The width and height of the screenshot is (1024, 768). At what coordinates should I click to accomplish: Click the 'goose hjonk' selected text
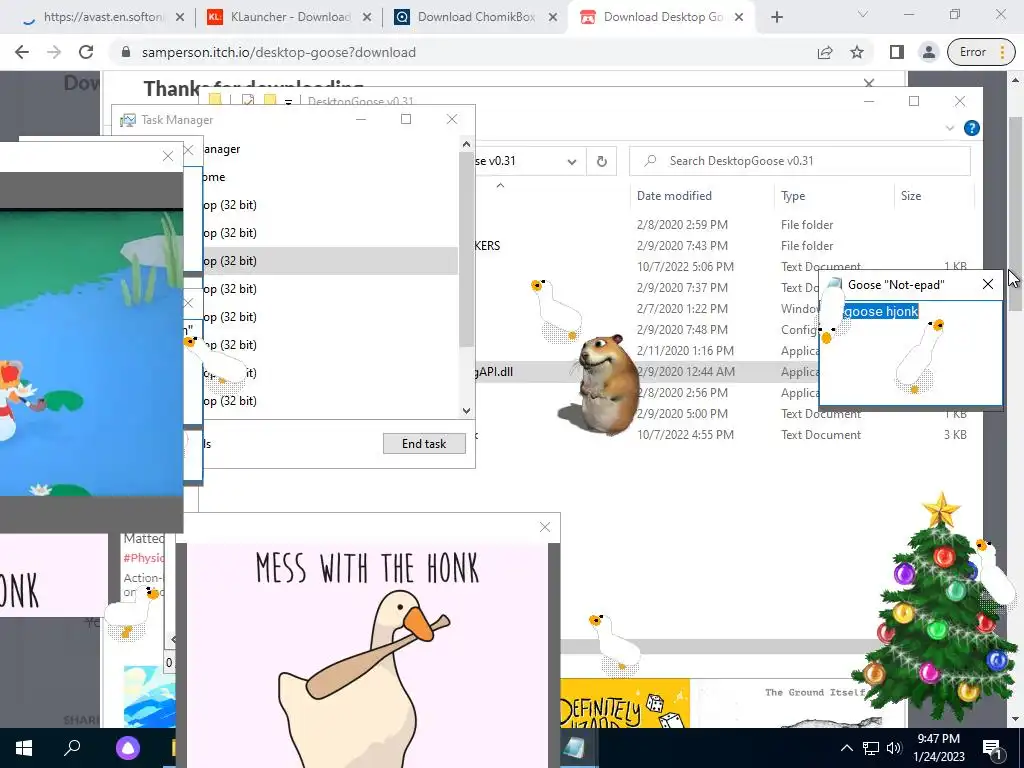tap(881, 312)
